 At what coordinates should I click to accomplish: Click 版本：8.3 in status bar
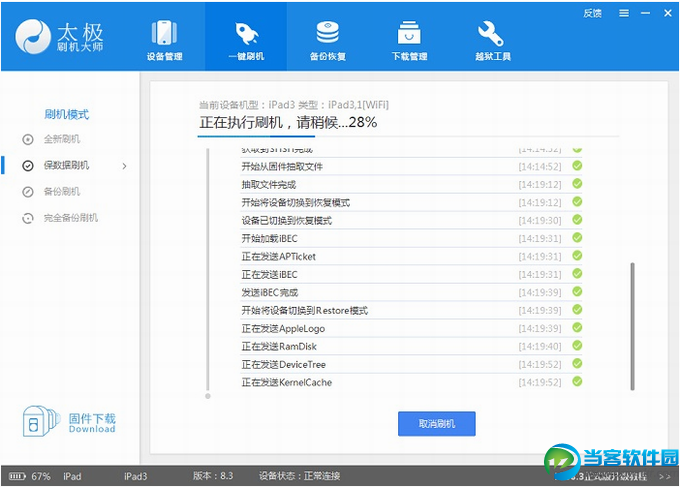coord(213,476)
